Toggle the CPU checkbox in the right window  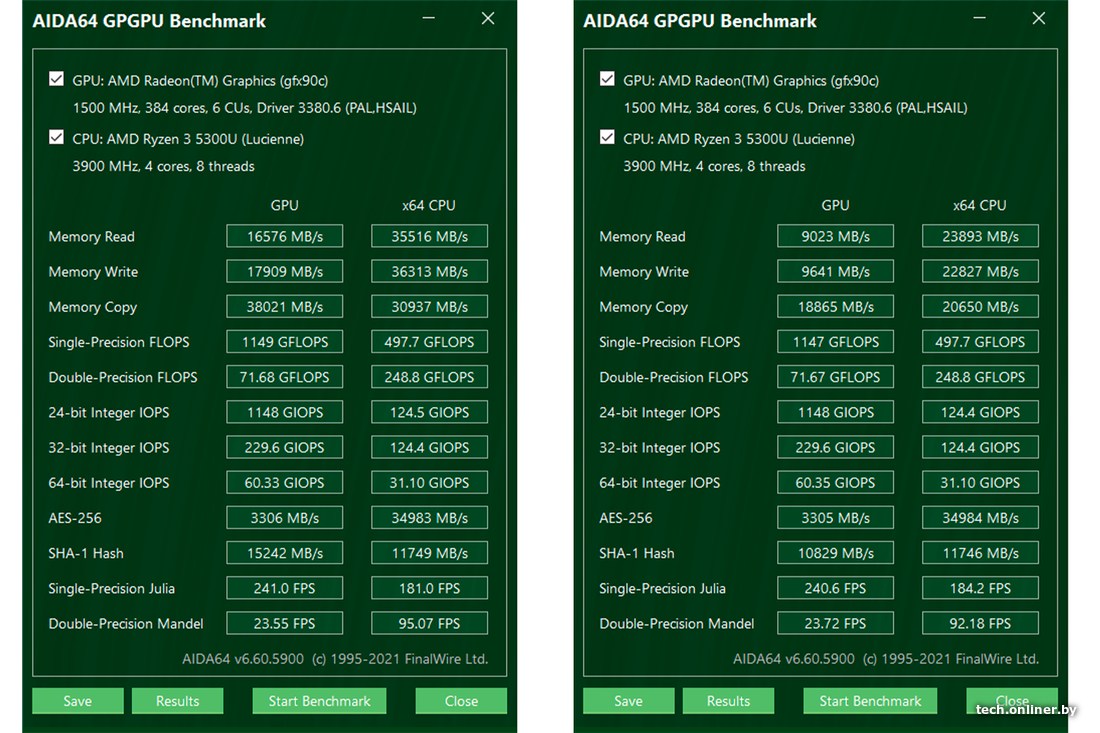pyautogui.click(x=607, y=138)
